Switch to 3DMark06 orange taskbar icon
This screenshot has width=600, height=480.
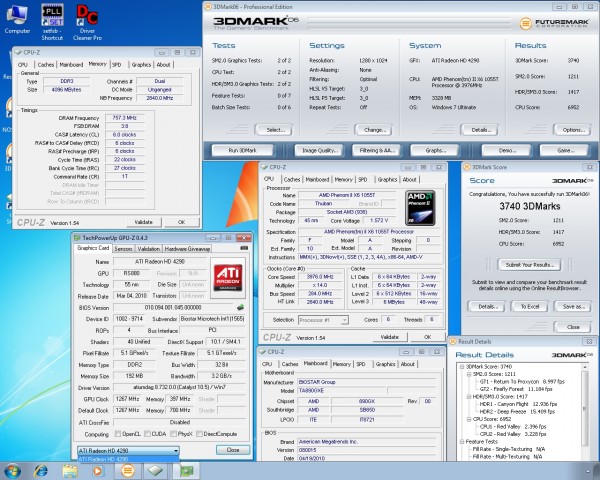[x=127, y=471]
